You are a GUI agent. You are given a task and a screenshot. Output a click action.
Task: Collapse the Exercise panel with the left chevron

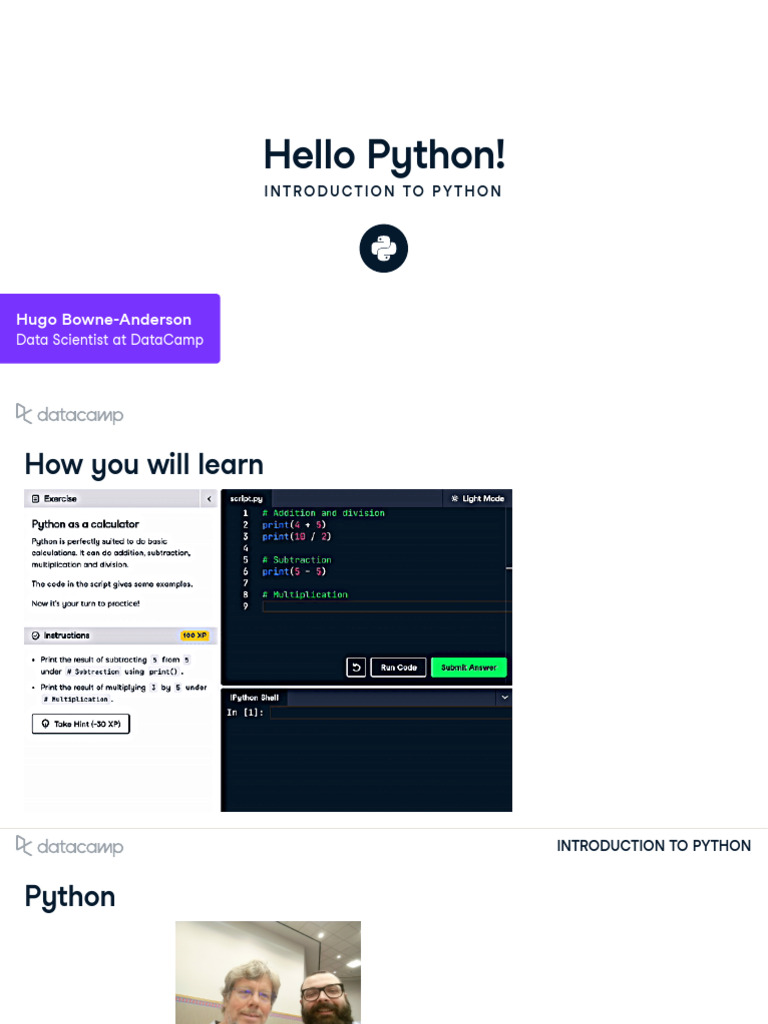(209, 498)
